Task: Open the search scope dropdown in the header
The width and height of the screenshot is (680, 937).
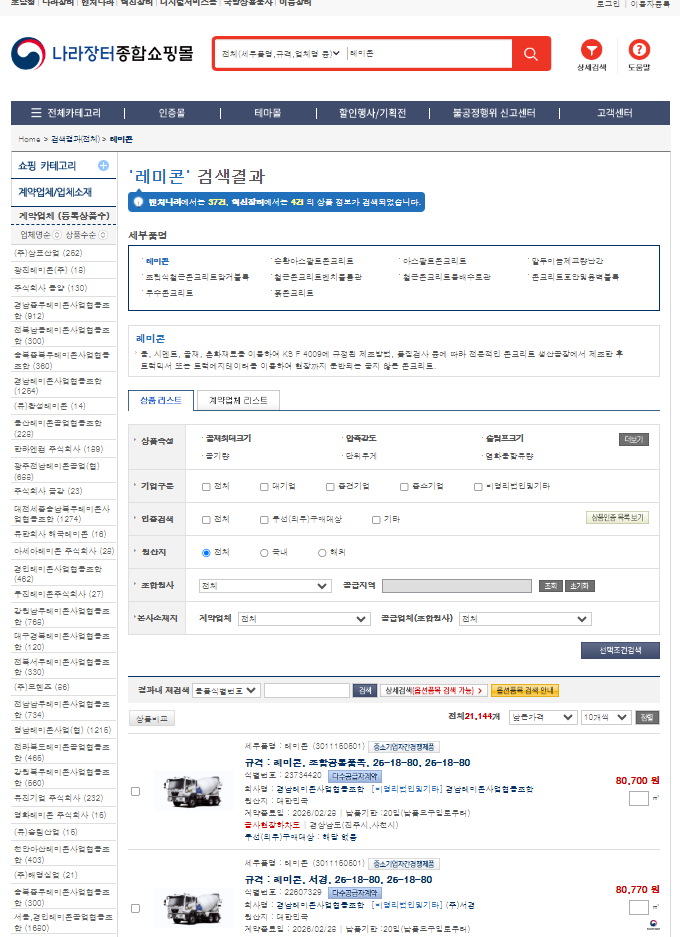Action: point(280,54)
